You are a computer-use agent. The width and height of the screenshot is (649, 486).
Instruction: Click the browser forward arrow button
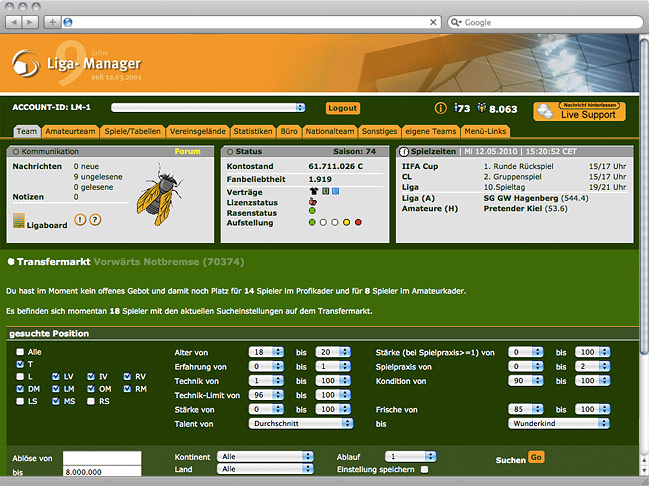(x=30, y=22)
